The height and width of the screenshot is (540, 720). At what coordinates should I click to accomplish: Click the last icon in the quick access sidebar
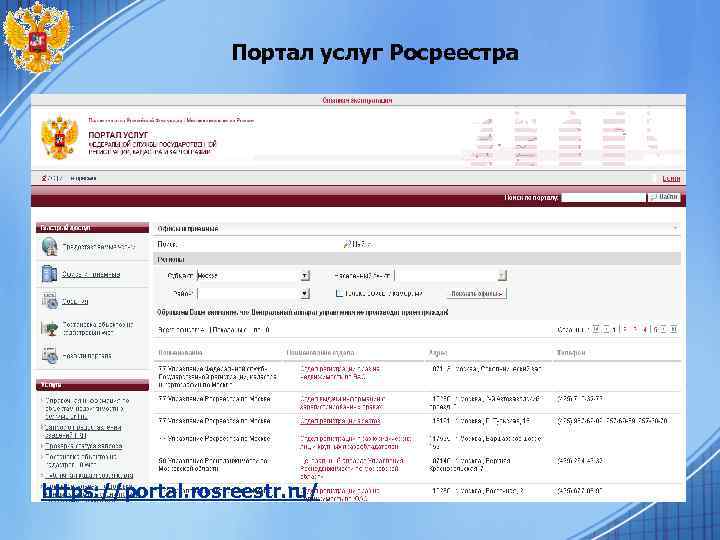point(49,355)
